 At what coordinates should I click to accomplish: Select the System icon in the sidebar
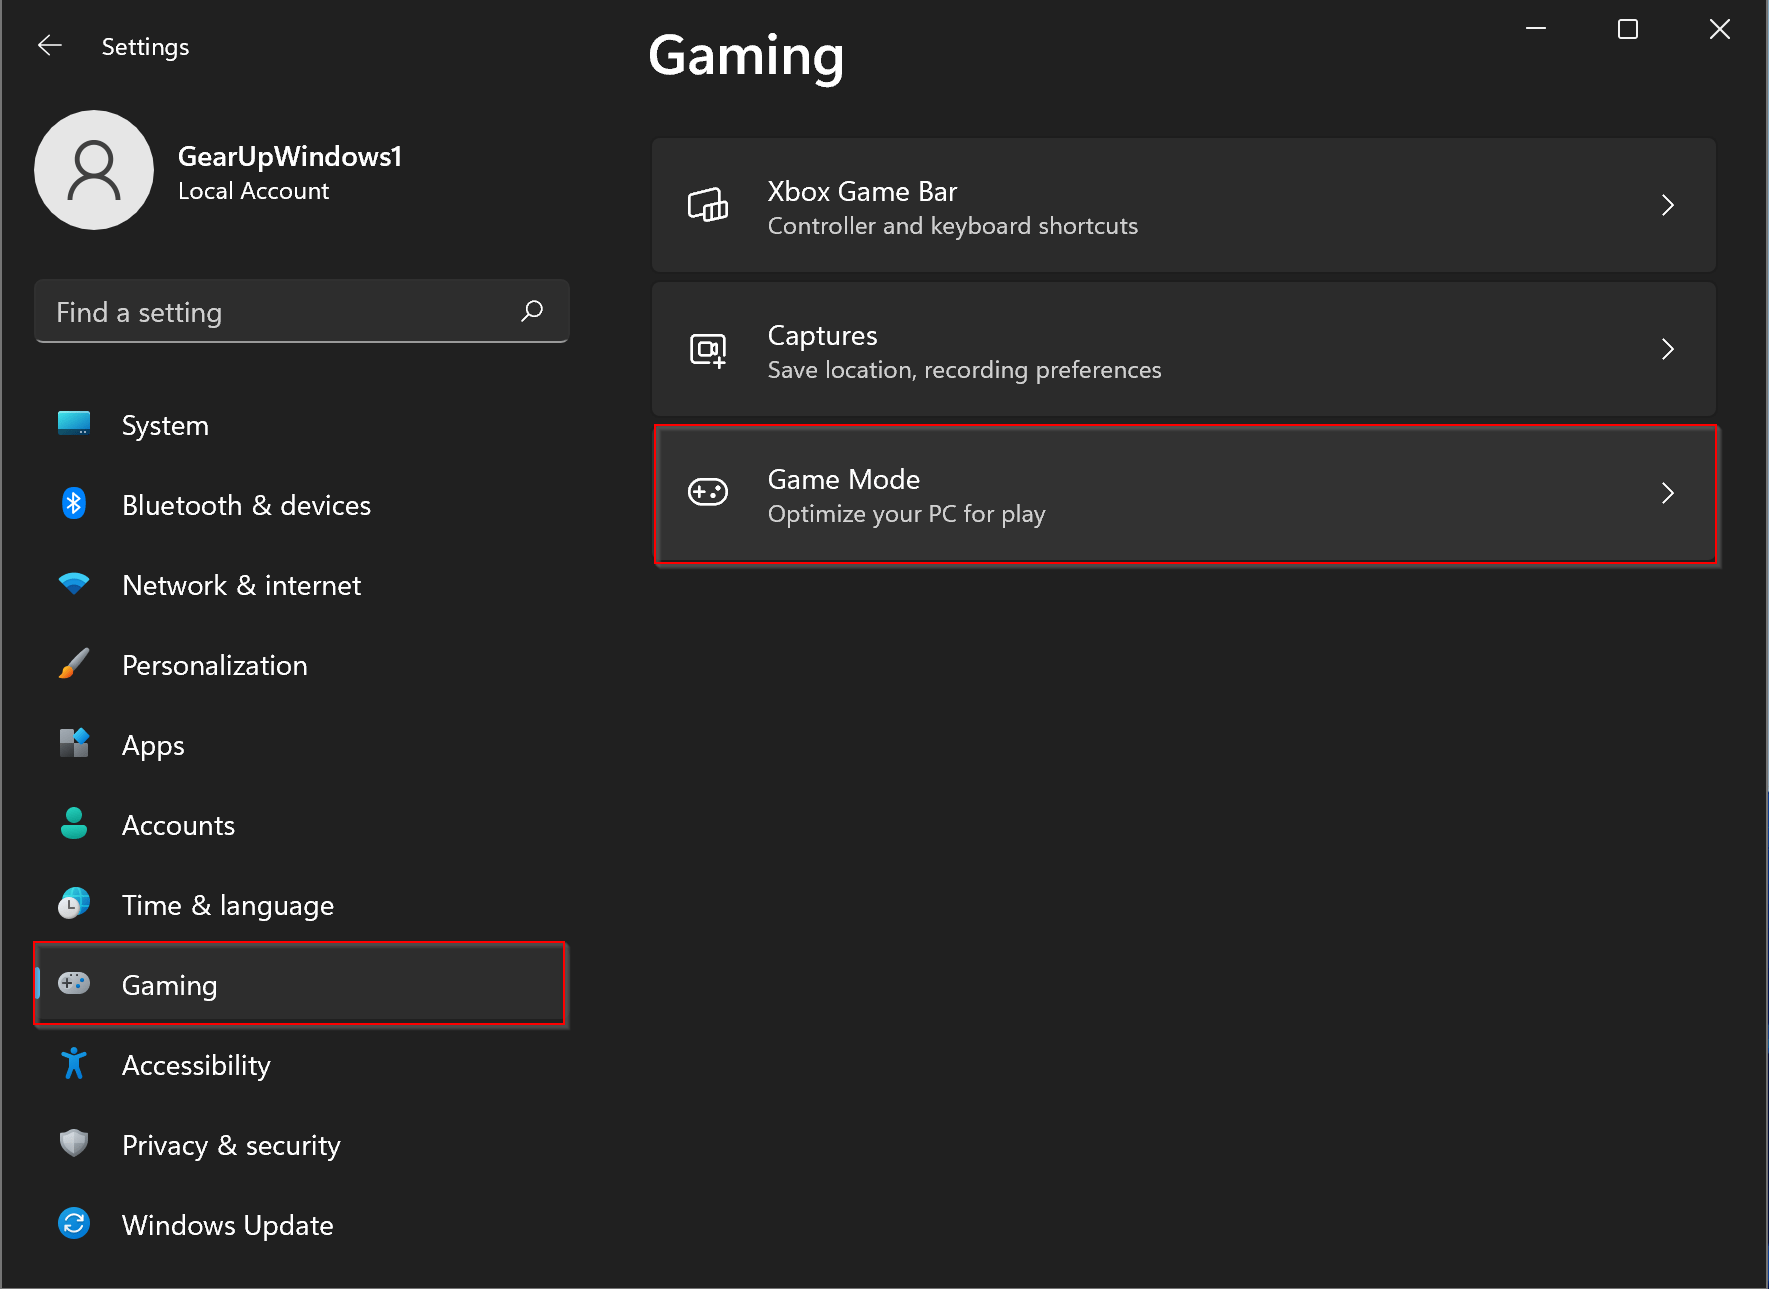coord(73,424)
